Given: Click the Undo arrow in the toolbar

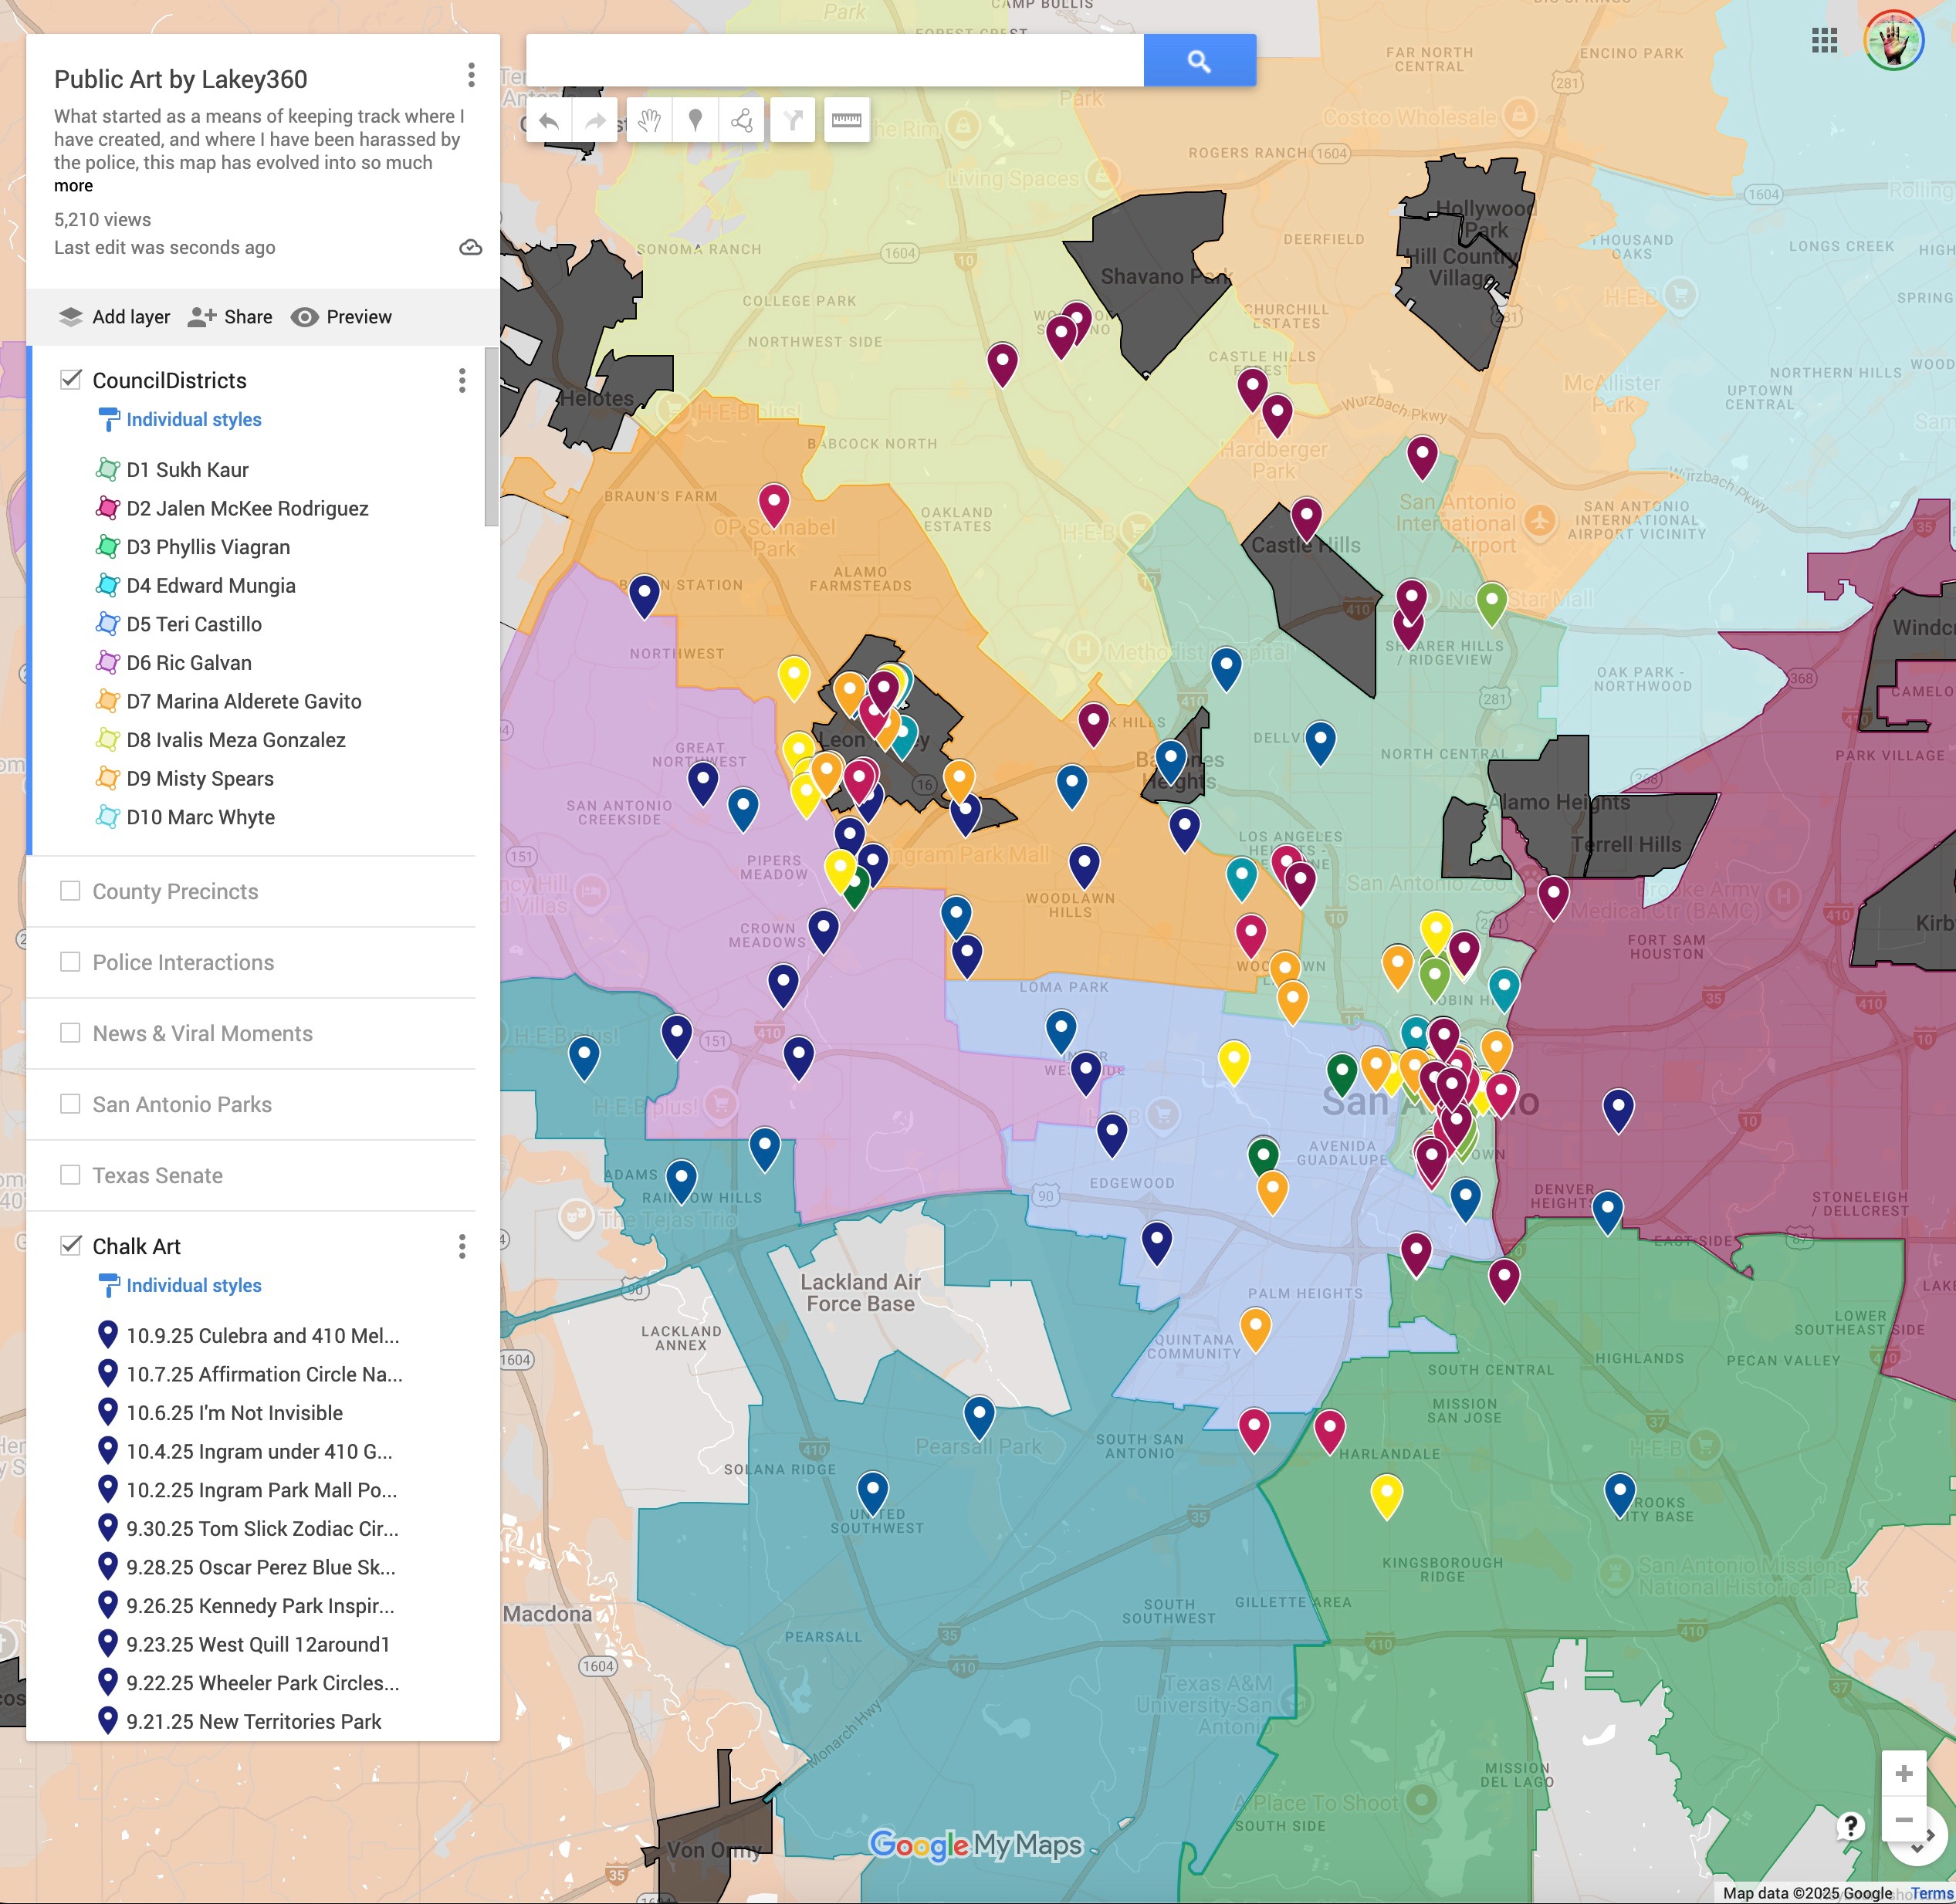Looking at the screenshot, I should (548, 121).
